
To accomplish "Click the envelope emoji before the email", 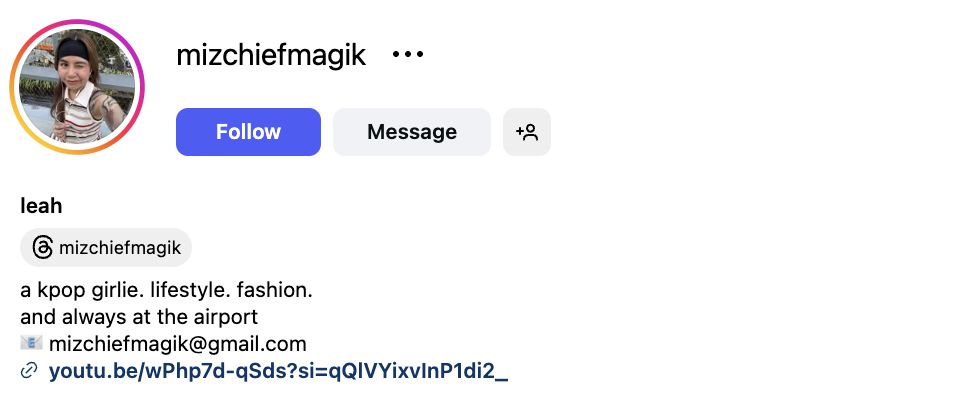I will pyautogui.click(x=30, y=345).
